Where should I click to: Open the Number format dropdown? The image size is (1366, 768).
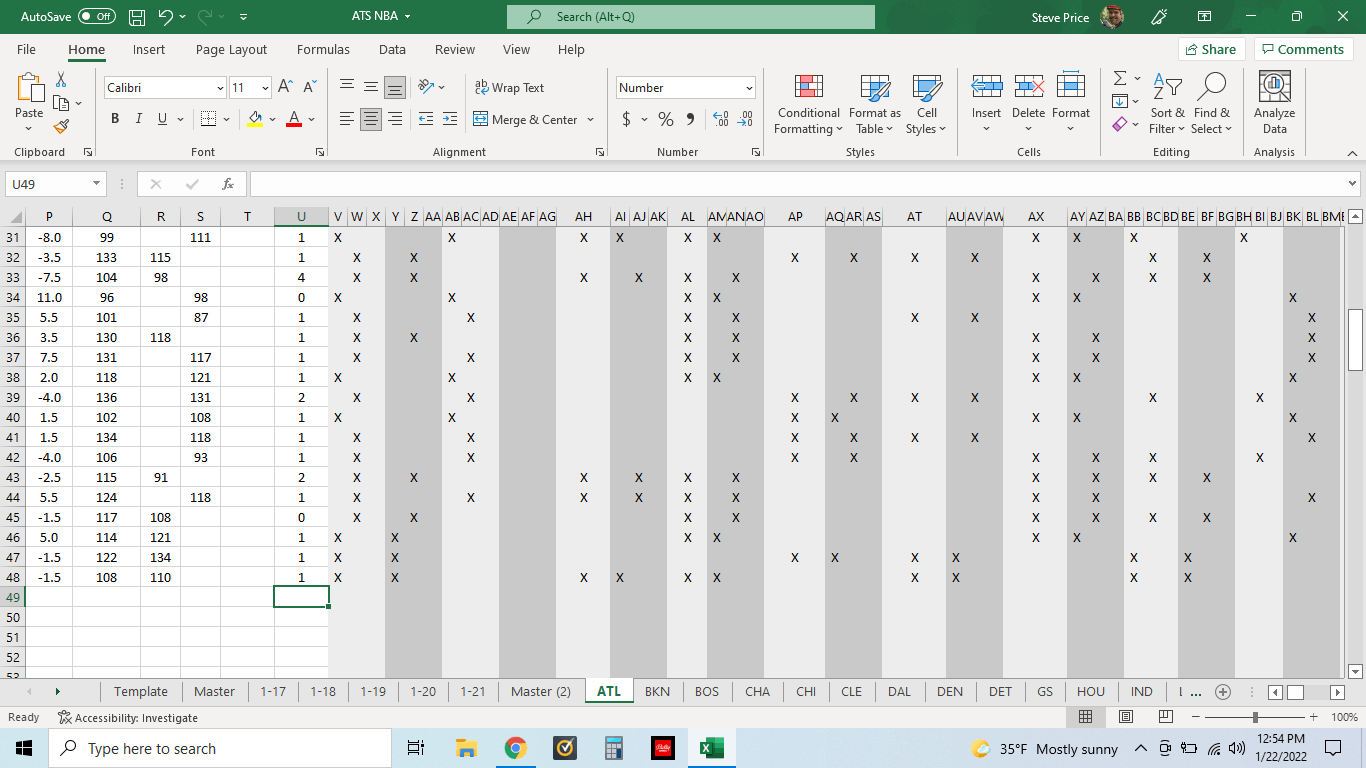pyautogui.click(x=749, y=88)
